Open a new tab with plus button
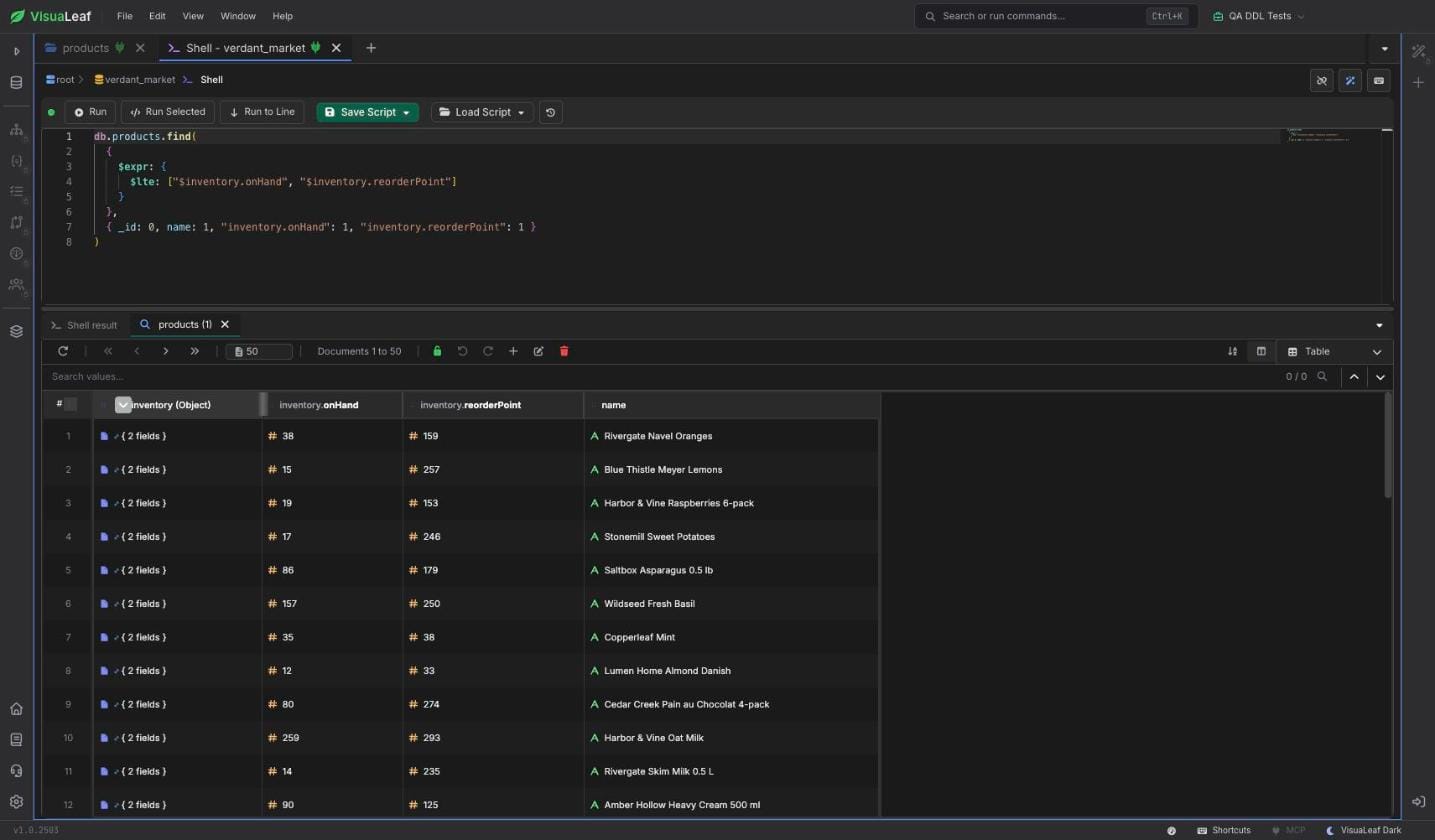 coord(371,48)
